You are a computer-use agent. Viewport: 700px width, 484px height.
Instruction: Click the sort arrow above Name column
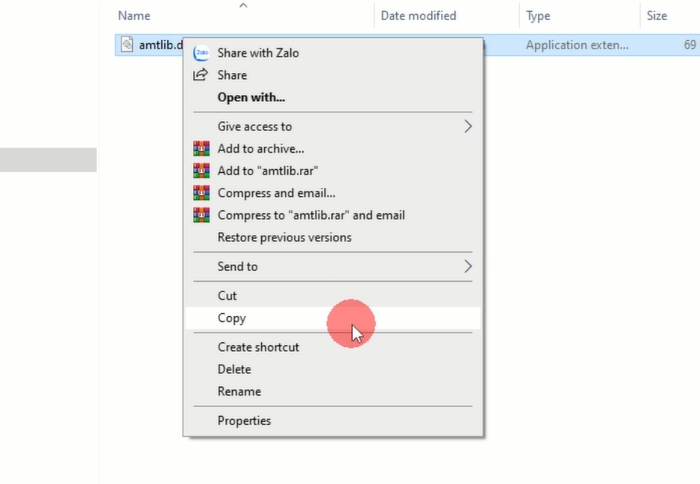[x=243, y=6]
